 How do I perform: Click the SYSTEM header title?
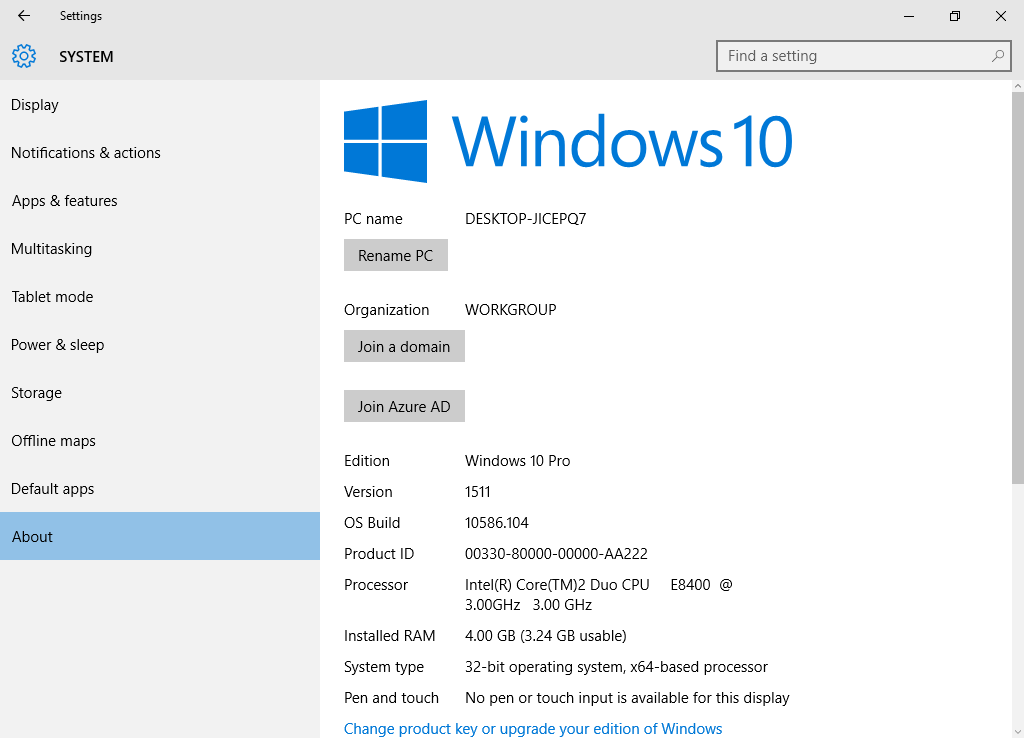[86, 57]
